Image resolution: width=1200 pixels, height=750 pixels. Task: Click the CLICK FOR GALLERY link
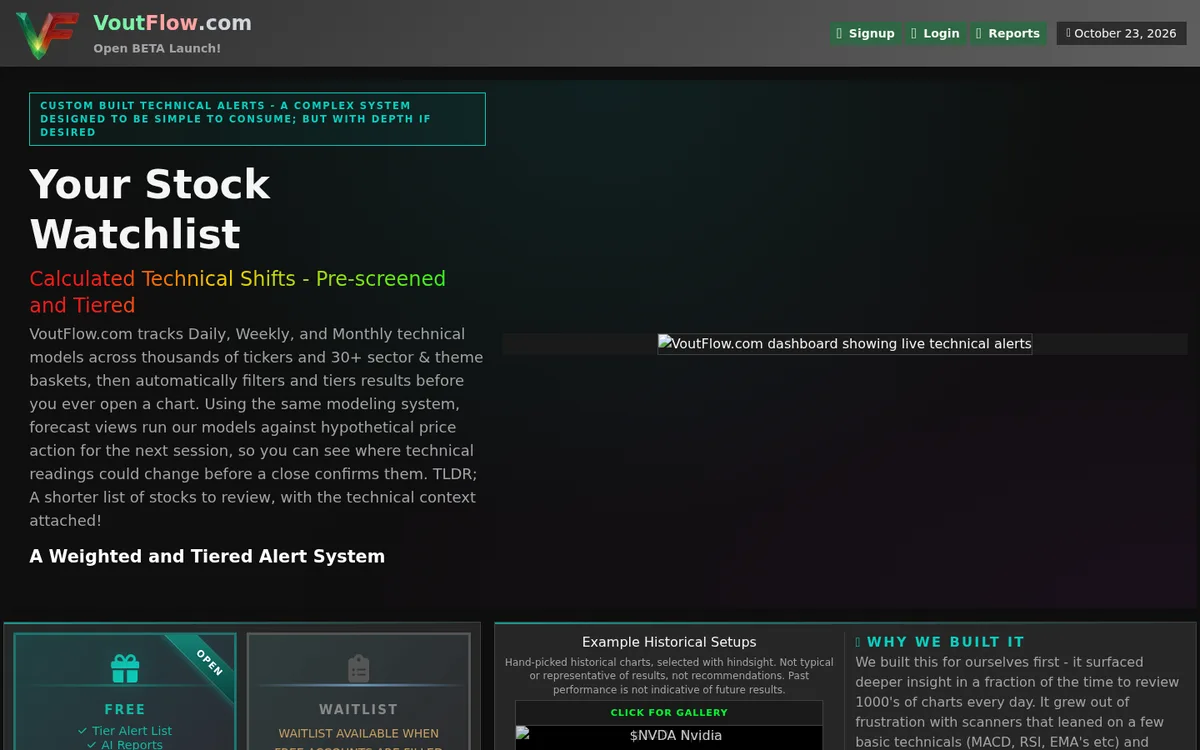(x=669, y=713)
